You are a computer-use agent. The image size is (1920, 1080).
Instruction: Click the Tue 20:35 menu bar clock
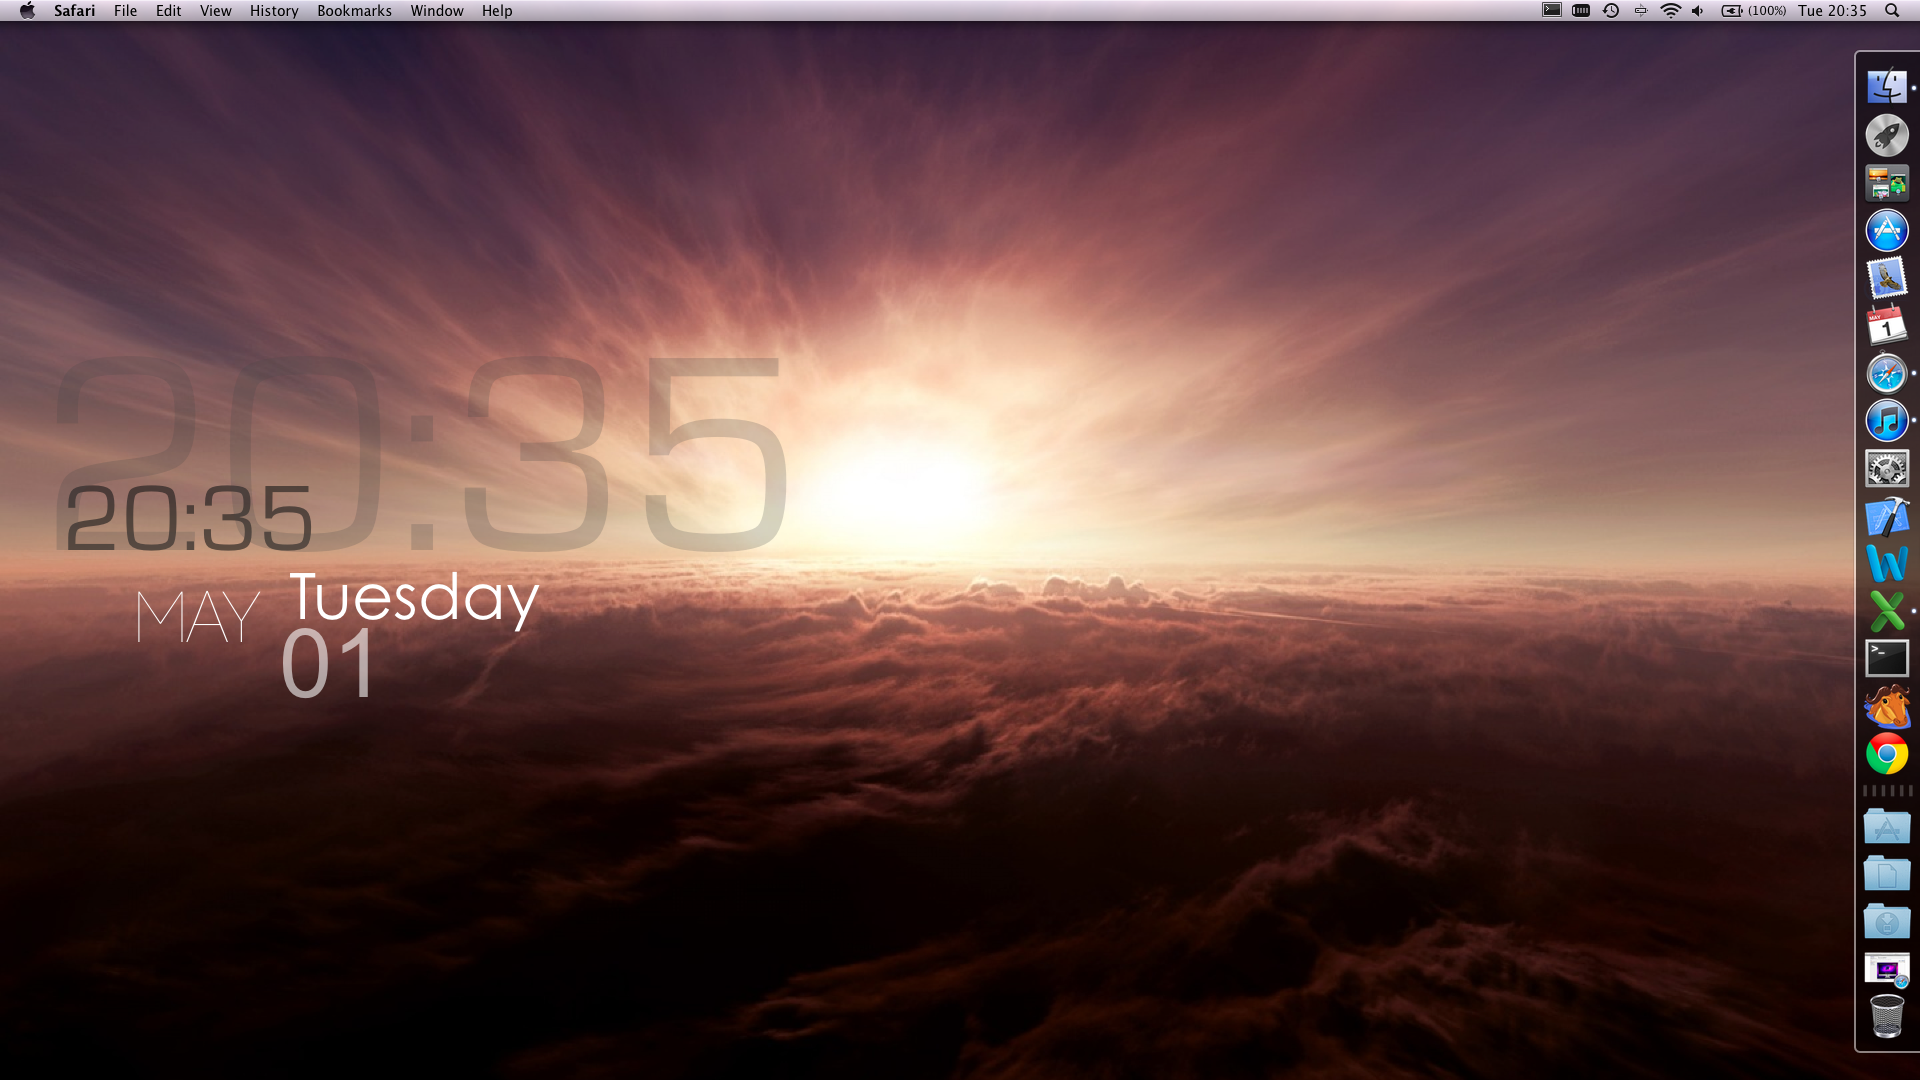click(x=1832, y=11)
